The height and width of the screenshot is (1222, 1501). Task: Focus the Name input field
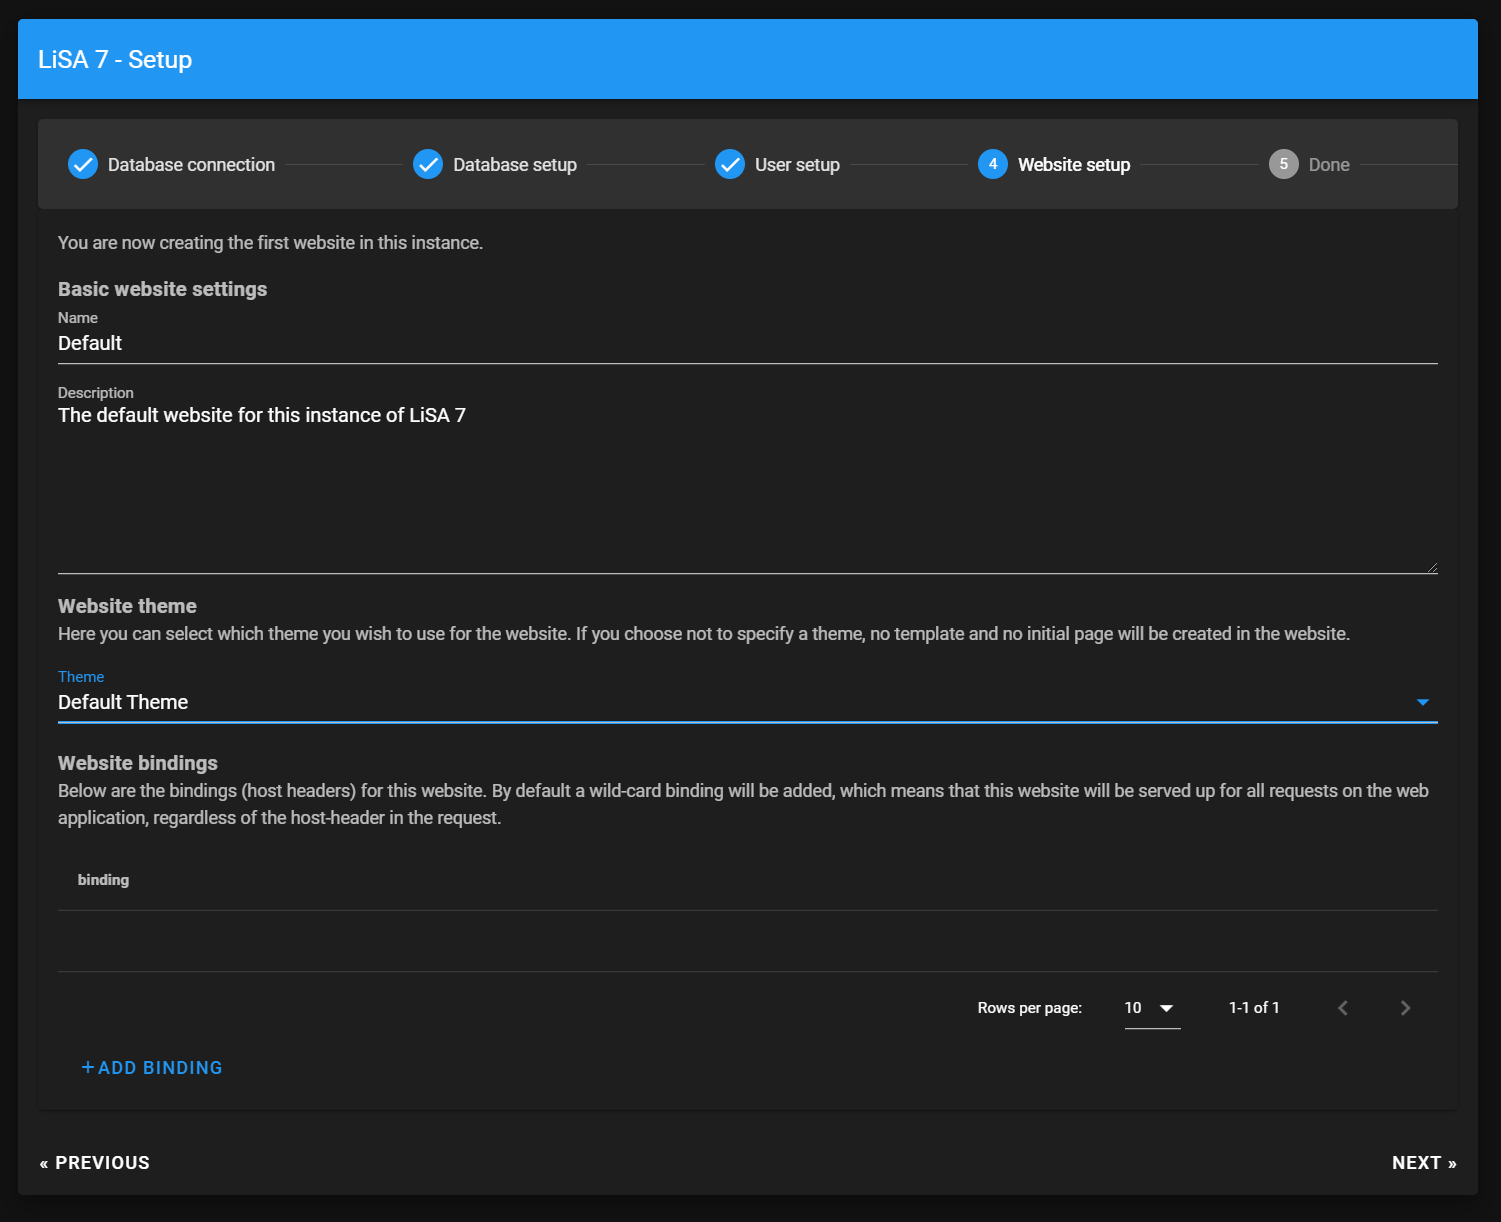pyautogui.click(x=747, y=343)
